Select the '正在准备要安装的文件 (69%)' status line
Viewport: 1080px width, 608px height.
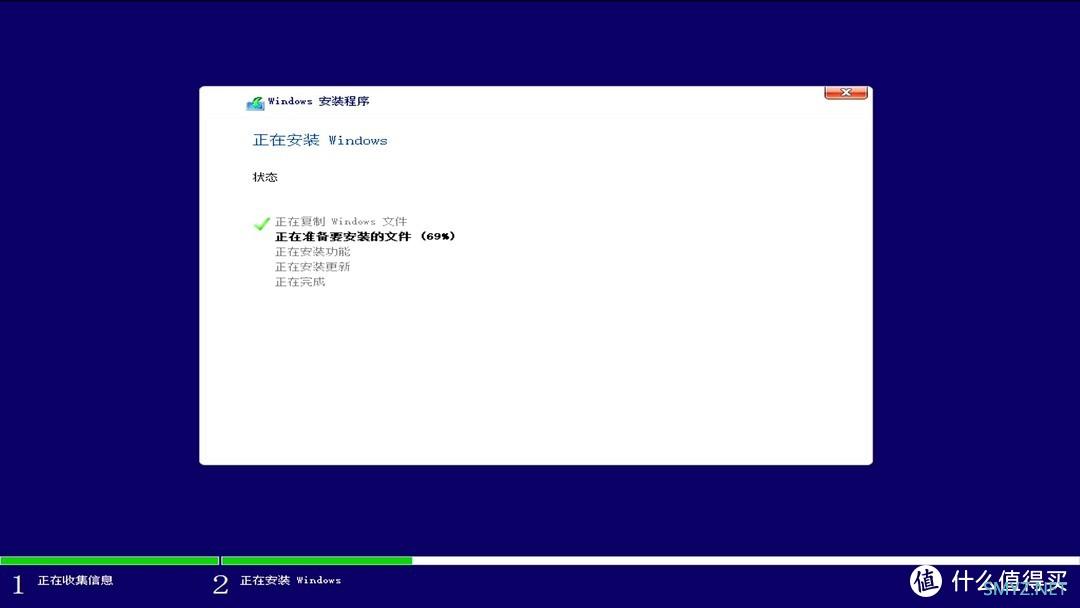365,236
